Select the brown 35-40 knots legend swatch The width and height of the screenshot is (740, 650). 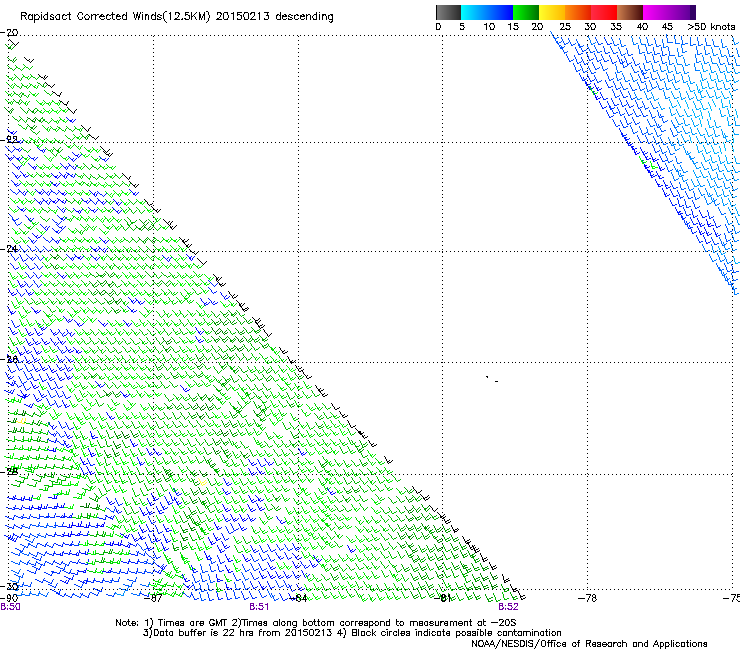pos(630,12)
